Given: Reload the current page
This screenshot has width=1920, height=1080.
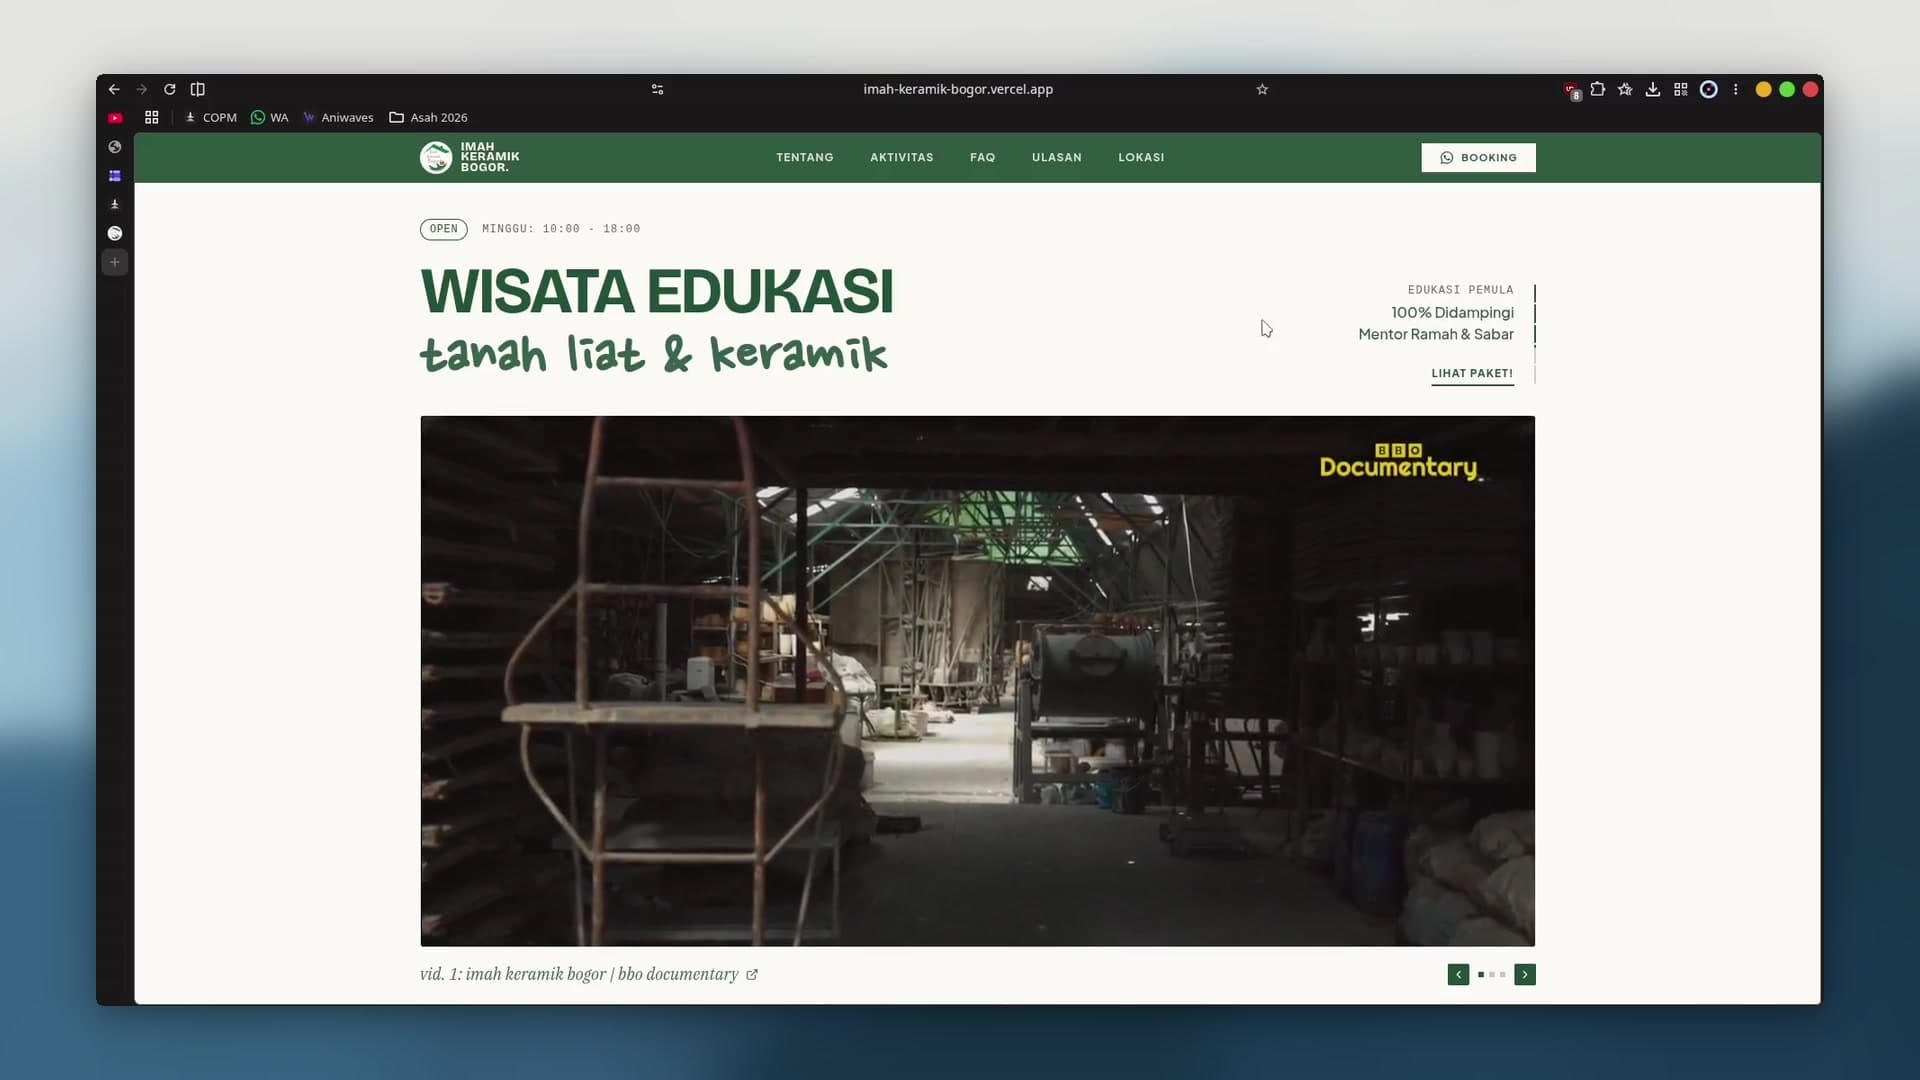Looking at the screenshot, I should [170, 89].
